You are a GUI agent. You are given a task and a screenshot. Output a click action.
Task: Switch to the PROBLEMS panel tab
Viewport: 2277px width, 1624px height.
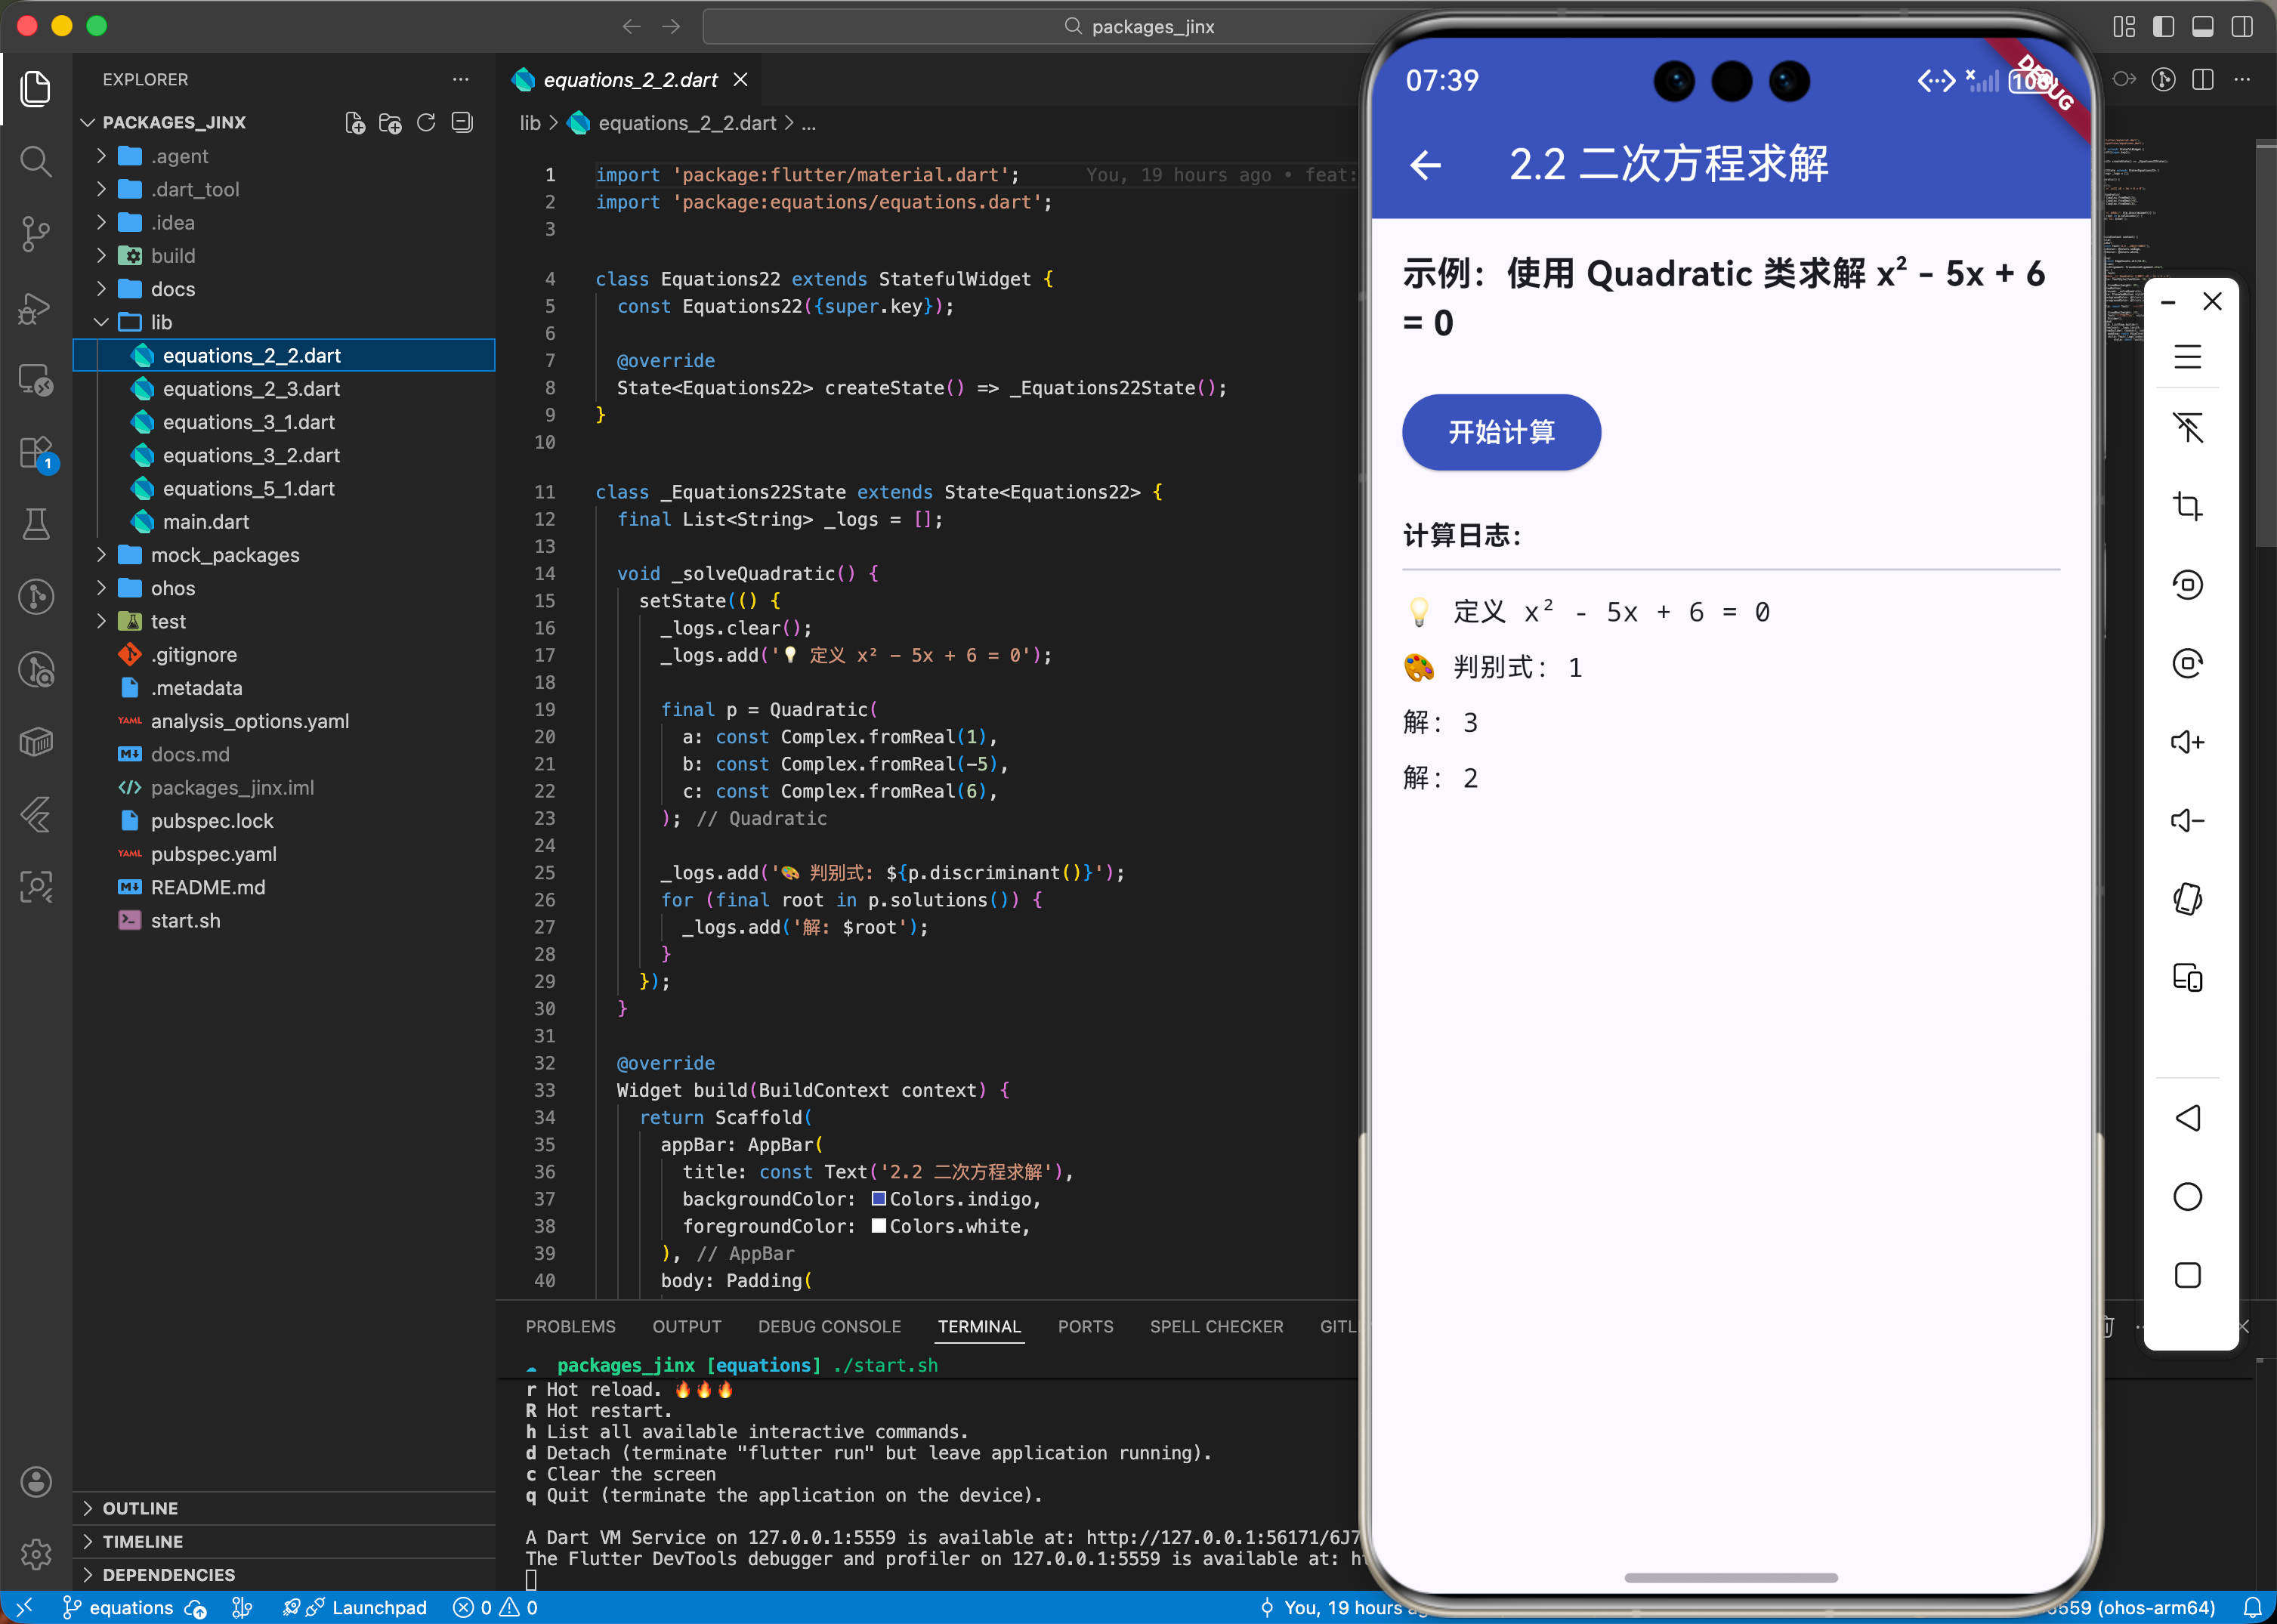point(570,1326)
